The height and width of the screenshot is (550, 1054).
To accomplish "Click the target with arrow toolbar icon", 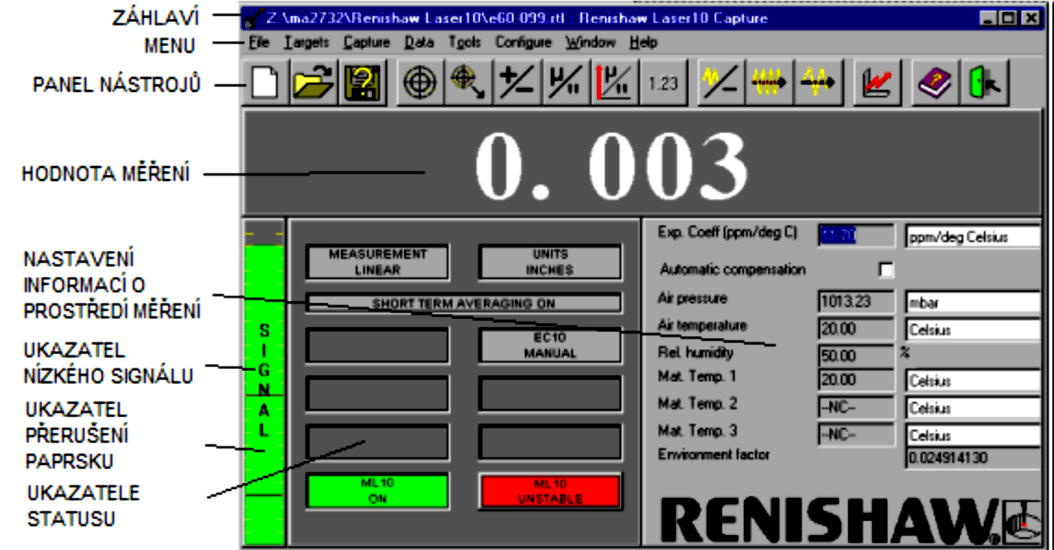I will [x=469, y=83].
